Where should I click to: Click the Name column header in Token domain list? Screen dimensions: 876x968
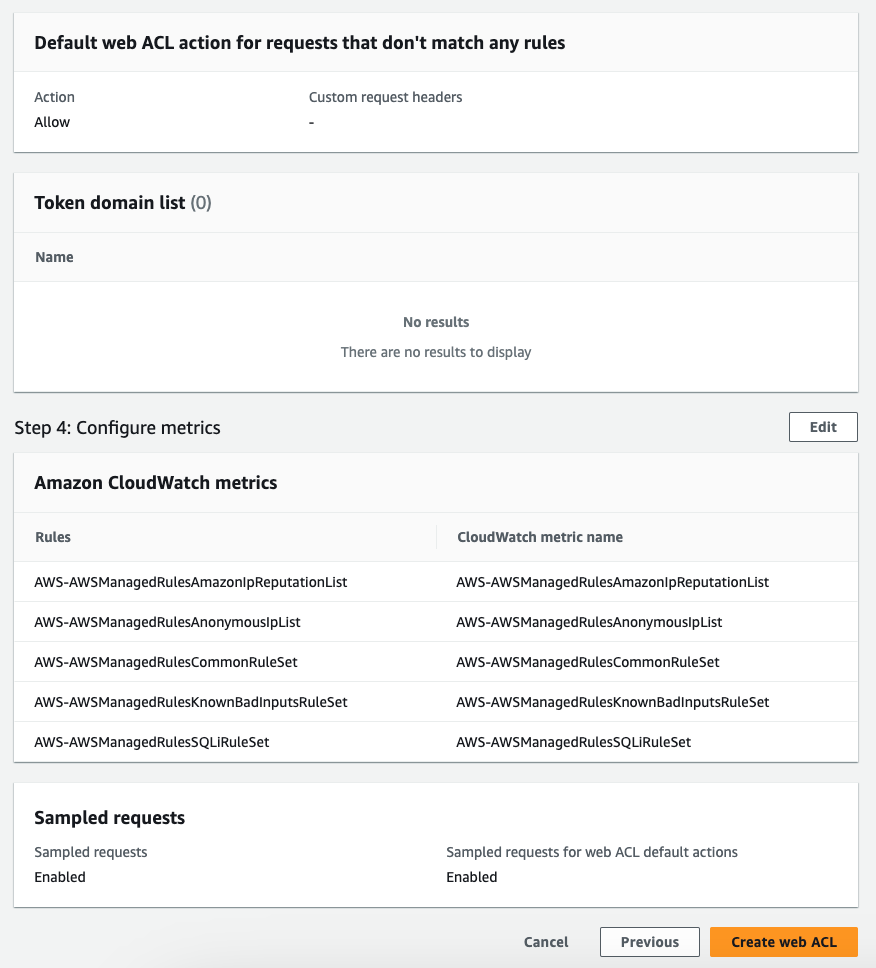point(54,257)
